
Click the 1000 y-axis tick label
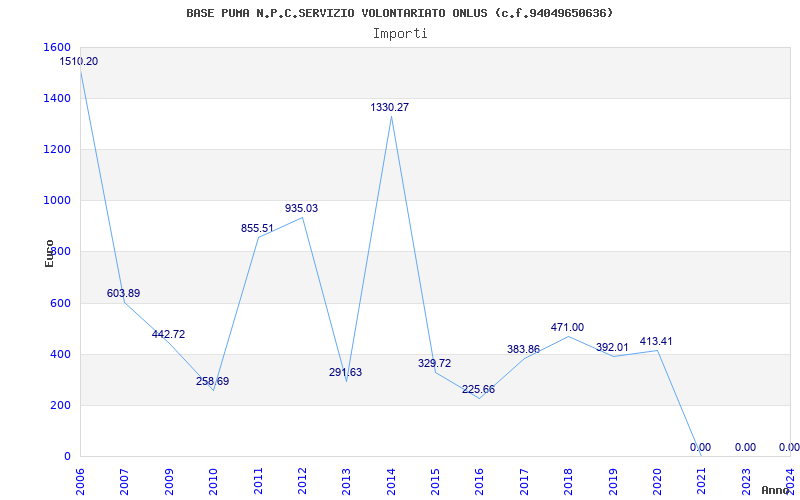tap(57, 201)
